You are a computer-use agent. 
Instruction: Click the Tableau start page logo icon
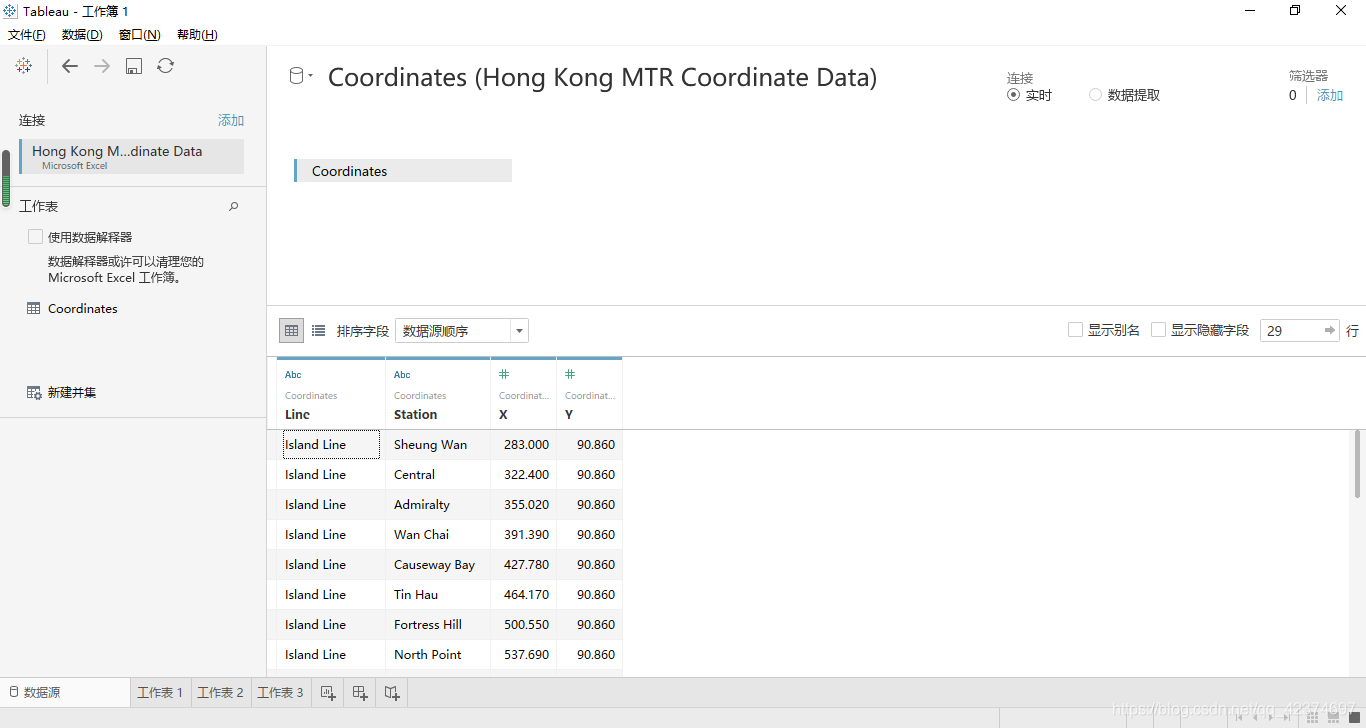pyautogui.click(x=23, y=66)
